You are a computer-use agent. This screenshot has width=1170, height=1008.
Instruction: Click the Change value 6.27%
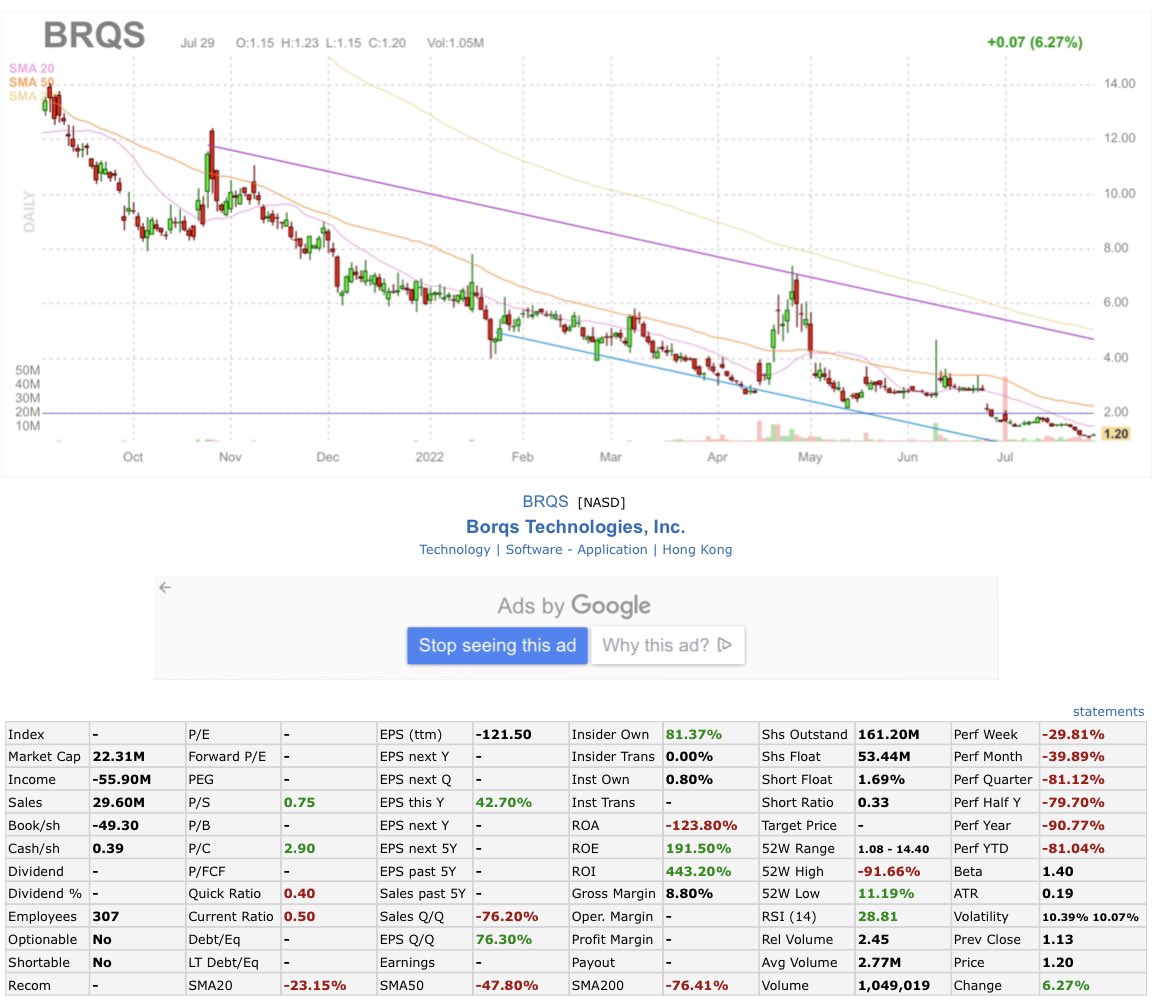click(1066, 986)
